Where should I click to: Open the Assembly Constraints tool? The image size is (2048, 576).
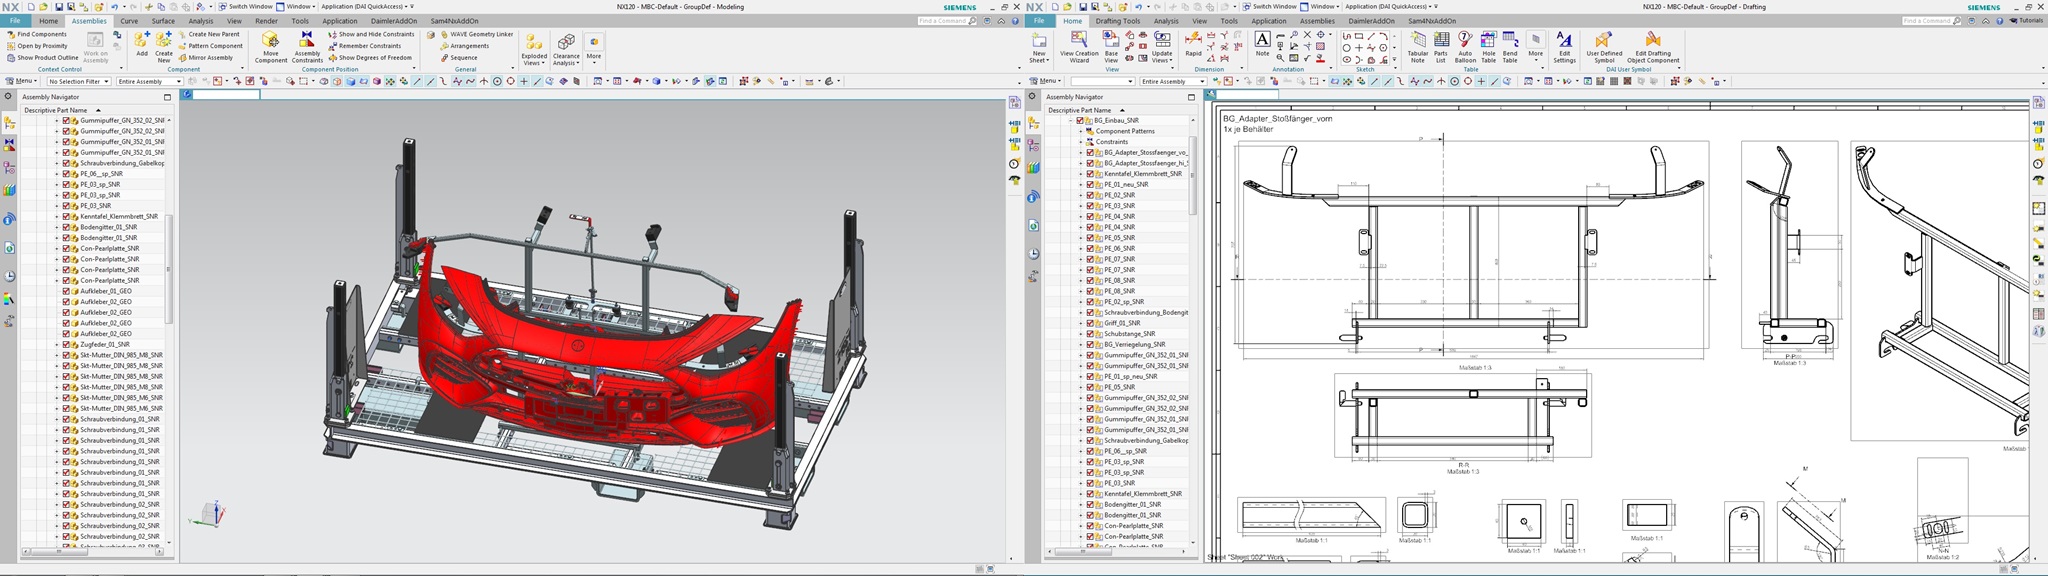click(307, 42)
